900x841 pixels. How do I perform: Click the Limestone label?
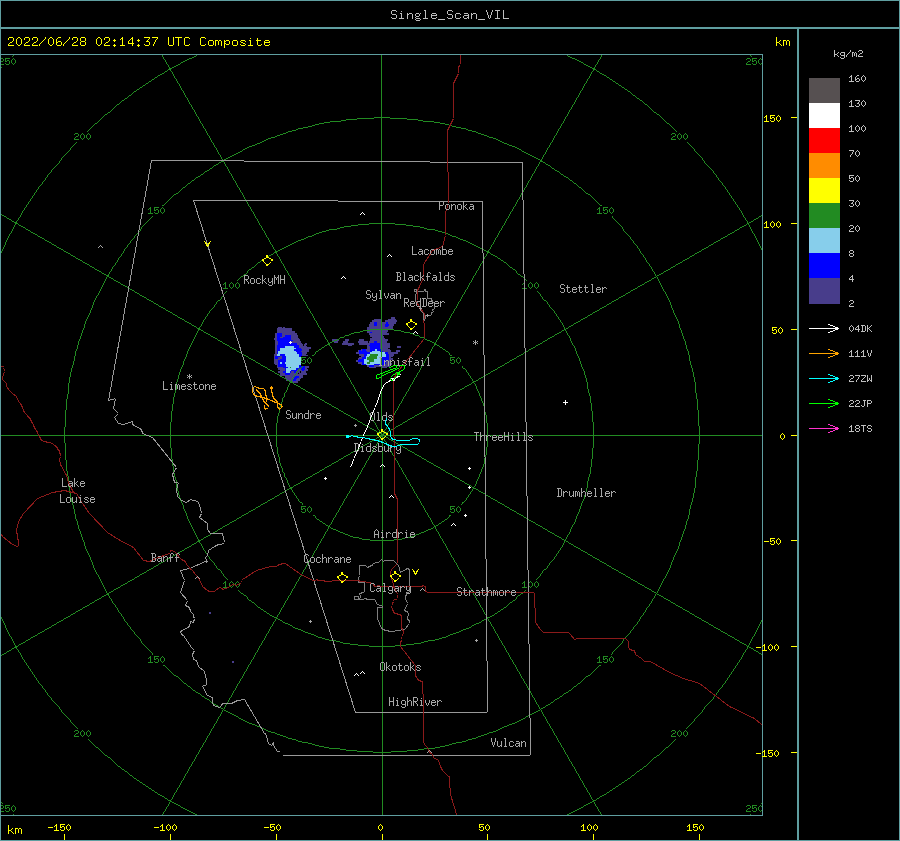(189, 386)
